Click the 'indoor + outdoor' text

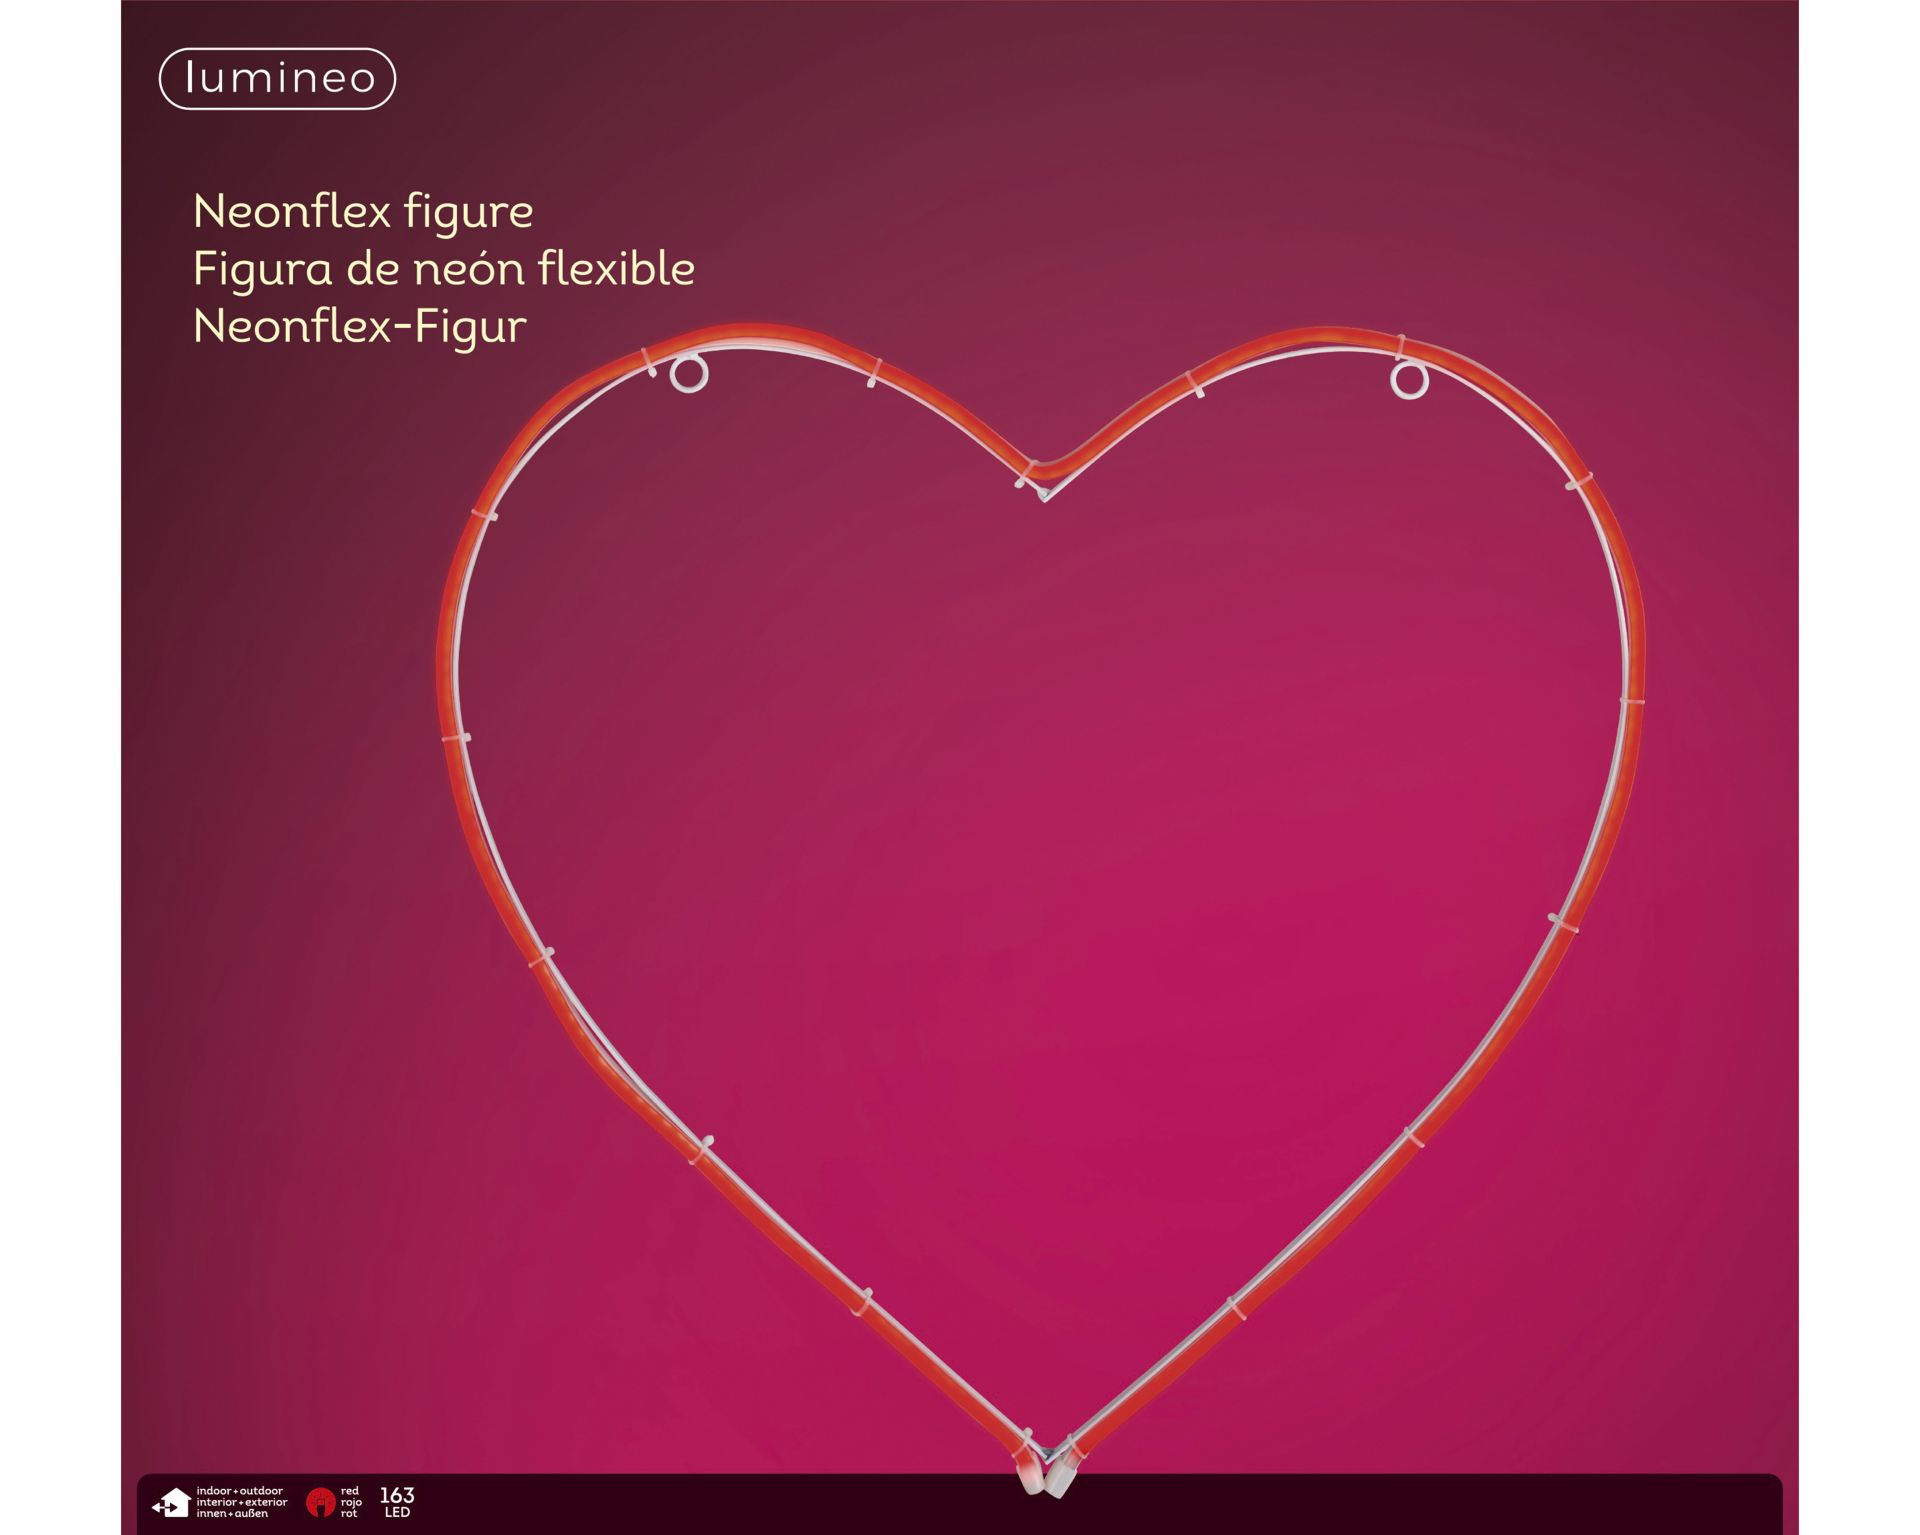tap(240, 1491)
